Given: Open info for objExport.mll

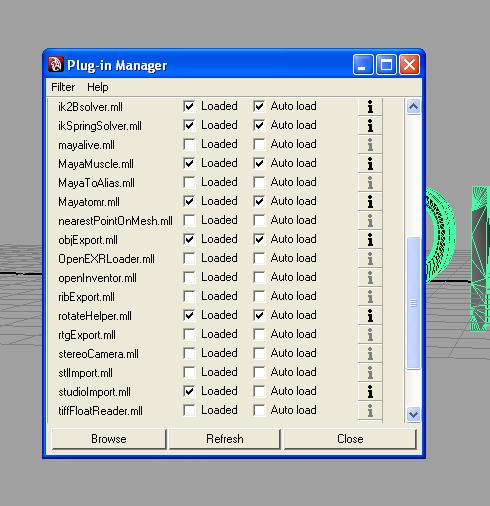Looking at the screenshot, I should tap(370, 240).
